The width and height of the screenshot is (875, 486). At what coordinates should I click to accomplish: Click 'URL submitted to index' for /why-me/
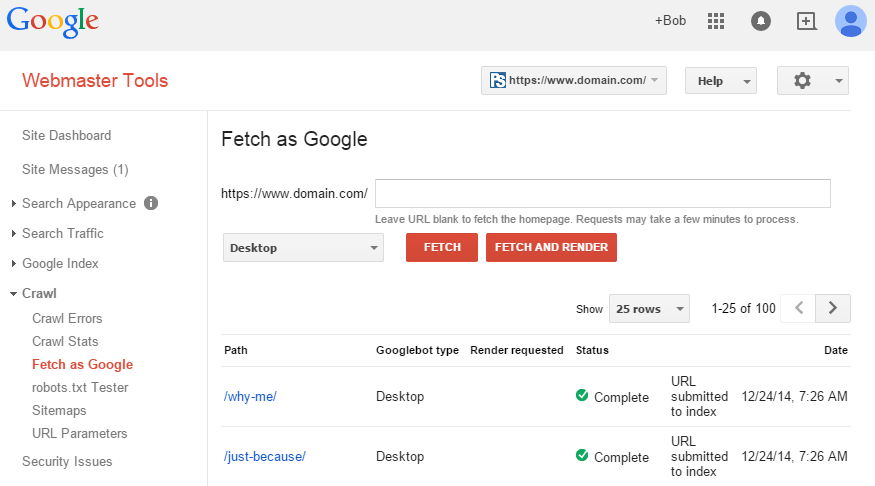tap(699, 397)
